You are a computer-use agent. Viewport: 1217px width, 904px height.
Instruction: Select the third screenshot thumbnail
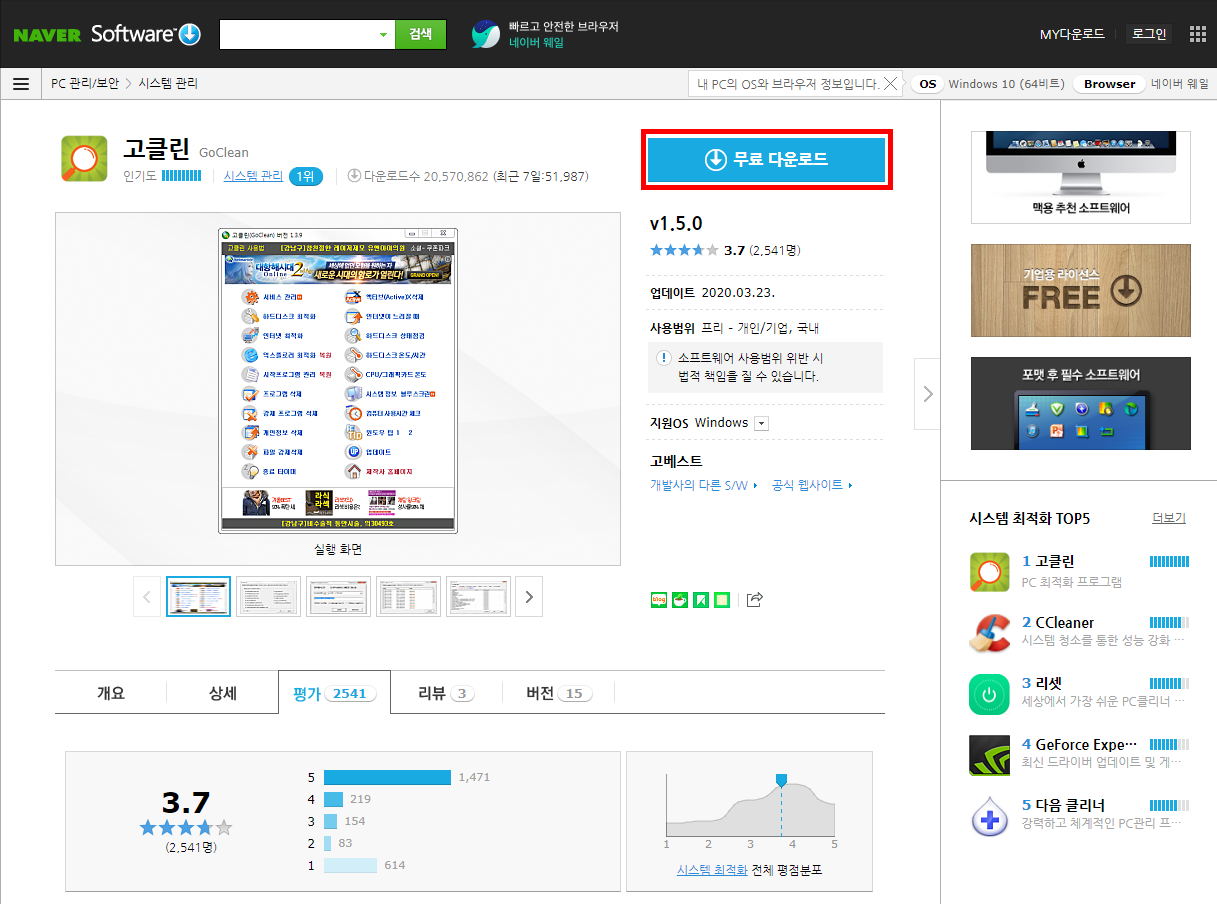pos(338,596)
